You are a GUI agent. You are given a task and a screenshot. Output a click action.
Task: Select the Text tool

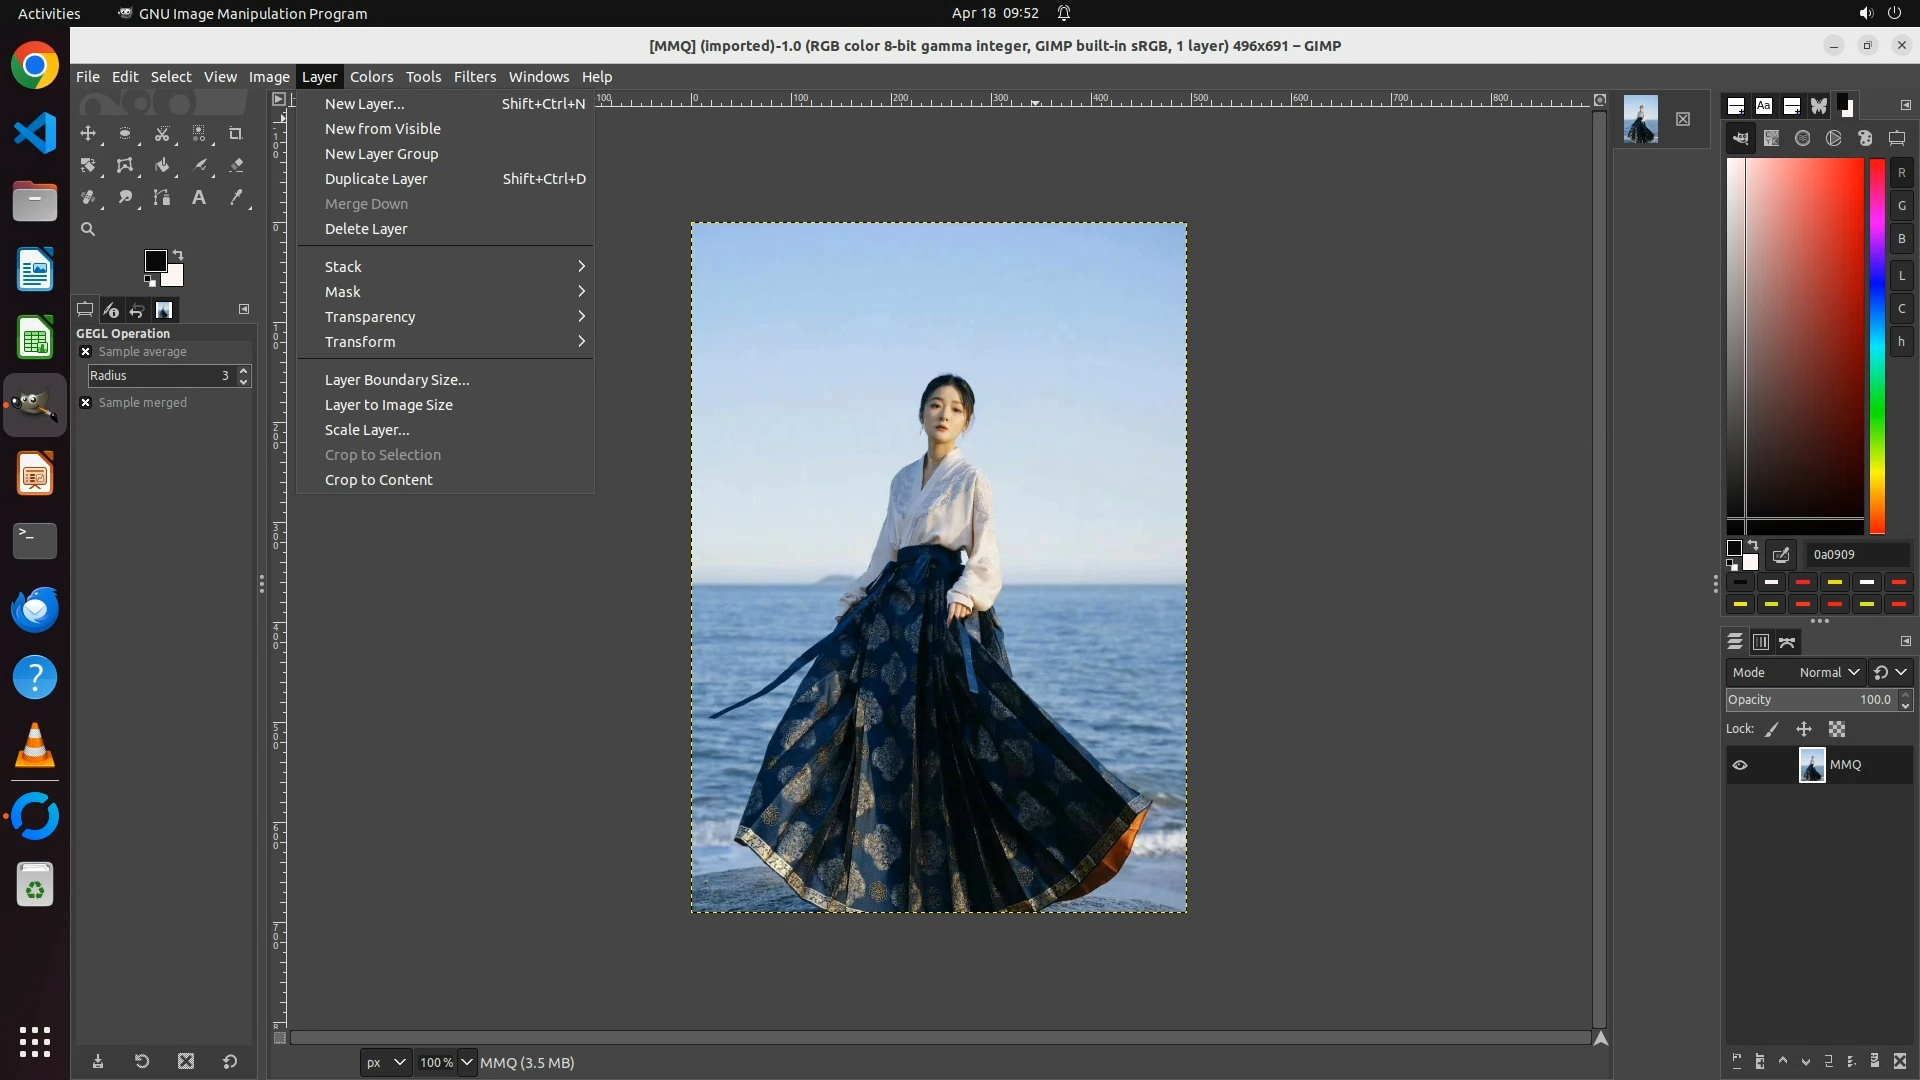click(199, 198)
